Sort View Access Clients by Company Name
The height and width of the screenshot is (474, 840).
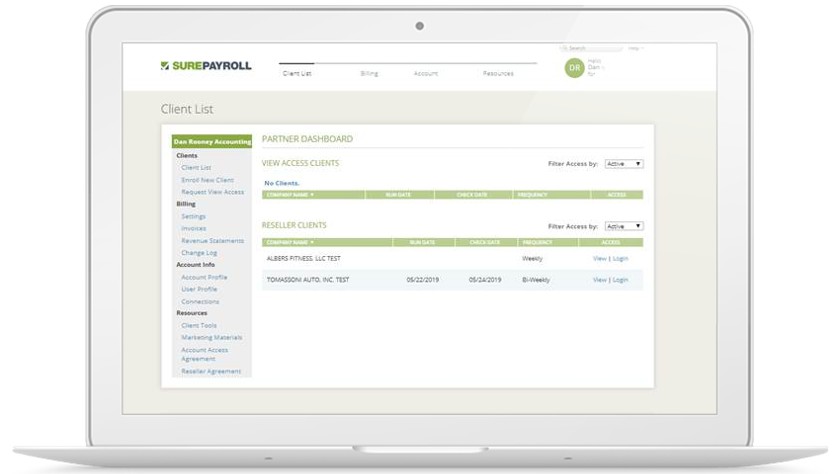pyautogui.click(x=290, y=195)
